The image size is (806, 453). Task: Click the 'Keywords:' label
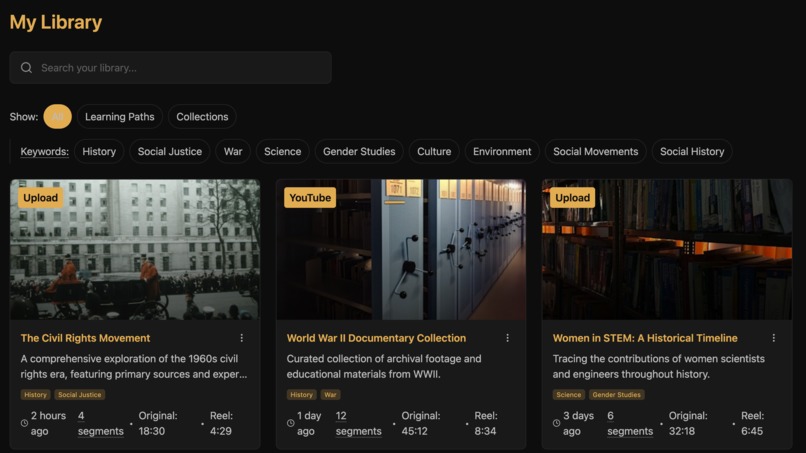click(44, 152)
